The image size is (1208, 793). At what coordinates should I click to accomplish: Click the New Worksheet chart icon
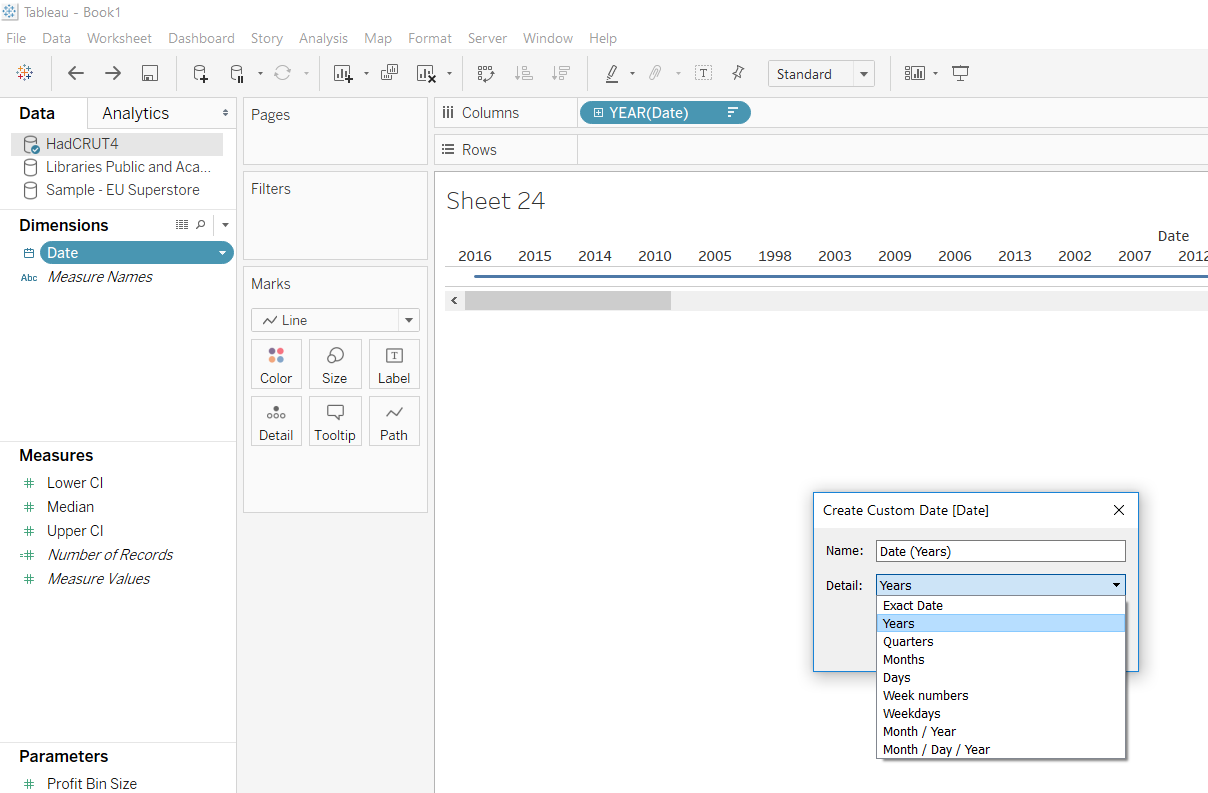tap(343, 73)
